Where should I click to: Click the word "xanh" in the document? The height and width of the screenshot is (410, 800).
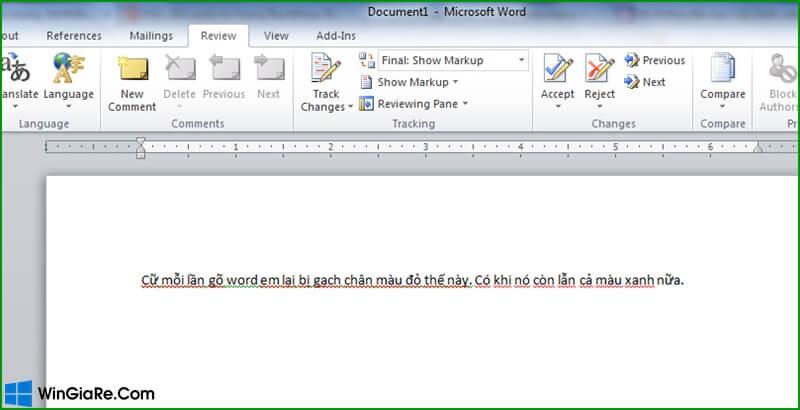(x=639, y=280)
